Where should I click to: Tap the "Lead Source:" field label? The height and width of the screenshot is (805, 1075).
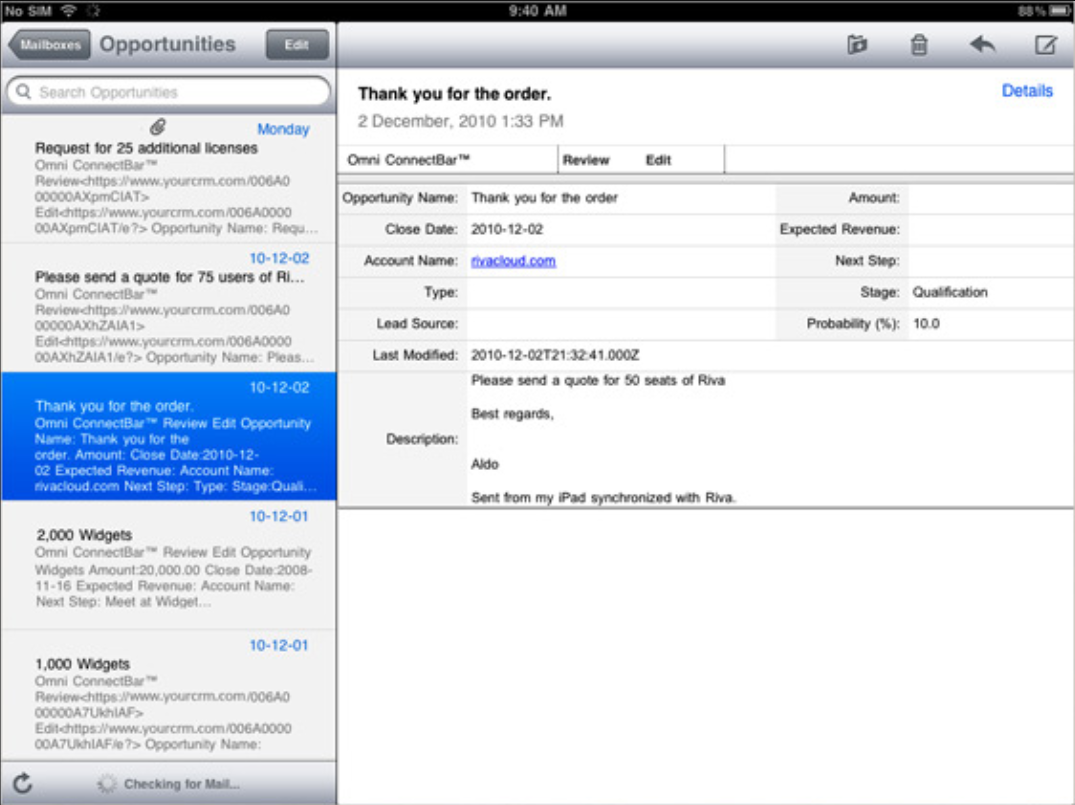[x=417, y=324]
